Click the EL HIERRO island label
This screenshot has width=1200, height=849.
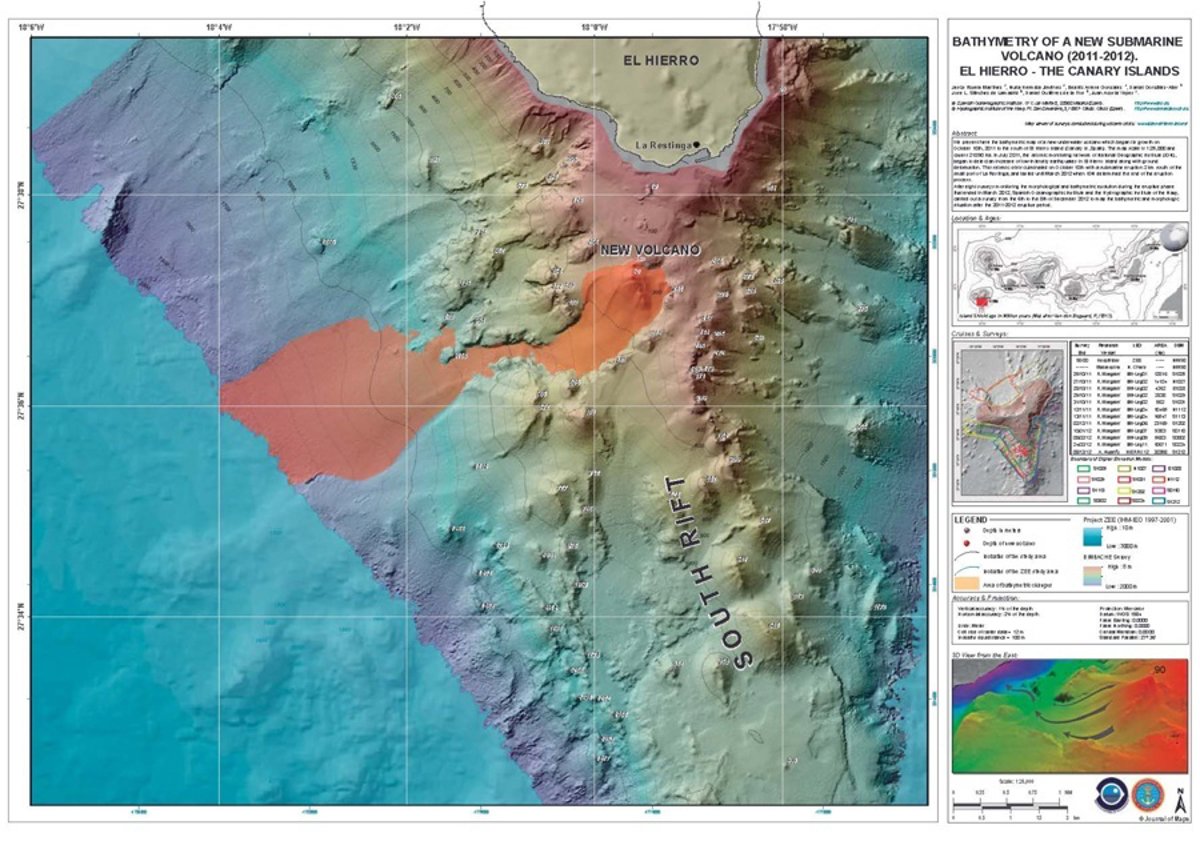tap(660, 61)
